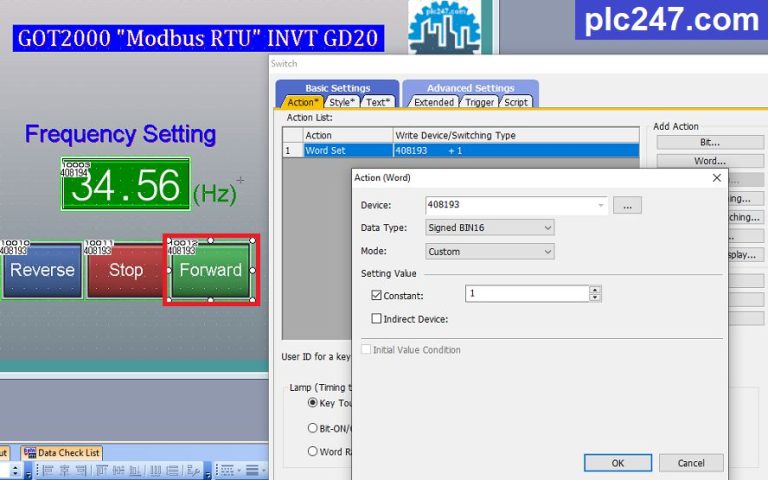Image resolution: width=768 pixels, height=480 pixels.
Task: Click OK in the Action (Word) dialog
Action: pos(618,463)
